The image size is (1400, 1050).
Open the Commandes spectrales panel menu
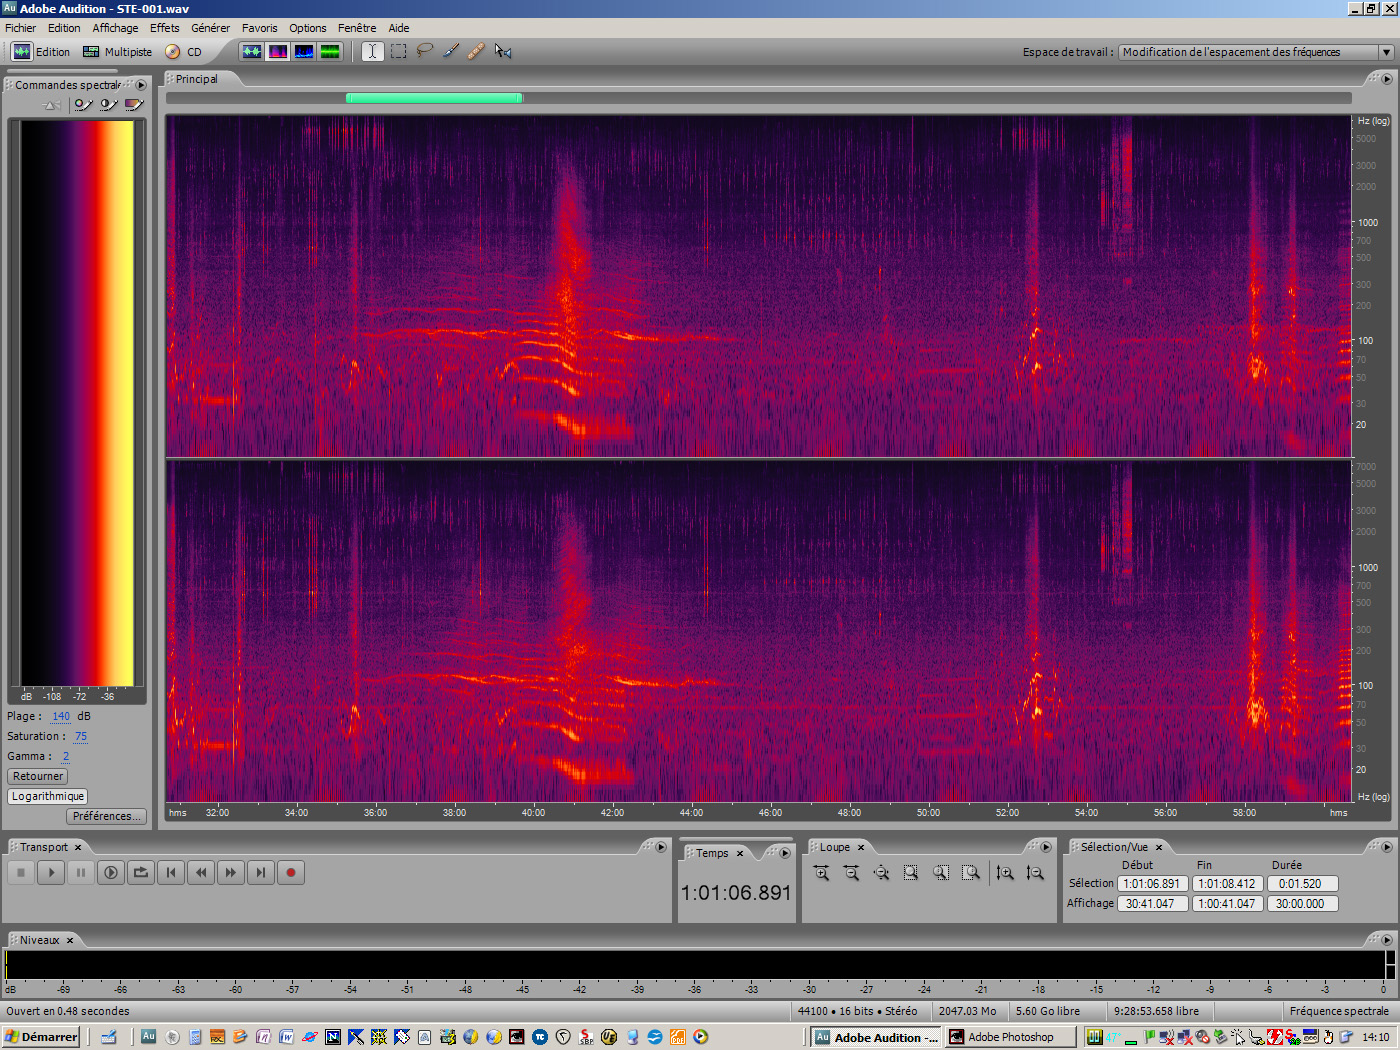tap(141, 85)
